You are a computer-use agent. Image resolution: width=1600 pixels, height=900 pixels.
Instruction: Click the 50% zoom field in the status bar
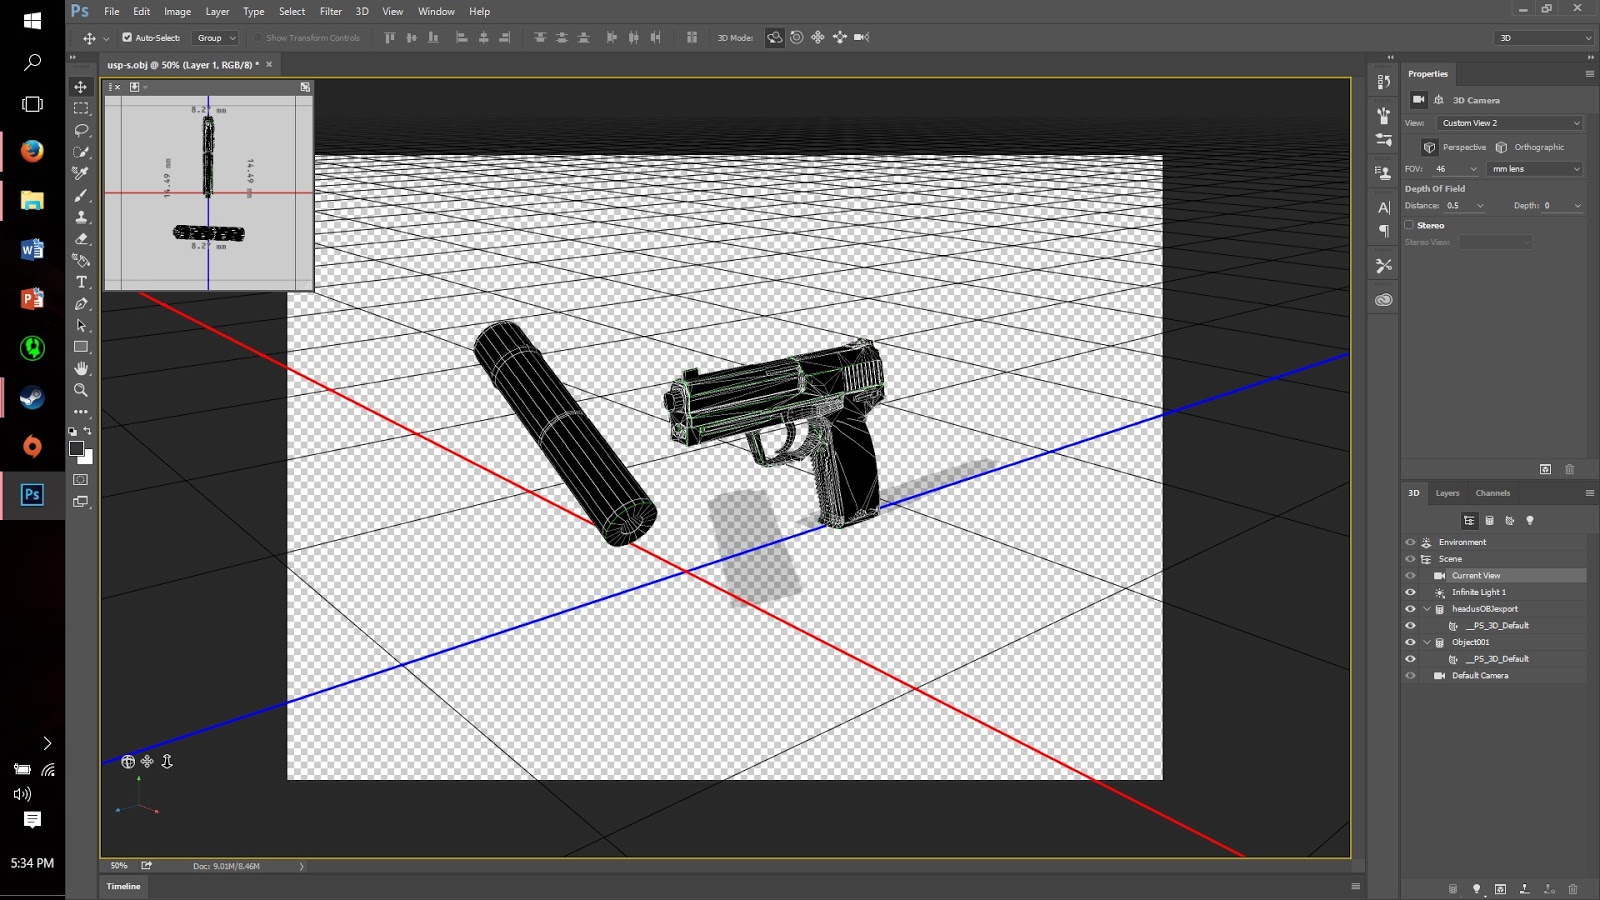(x=118, y=865)
